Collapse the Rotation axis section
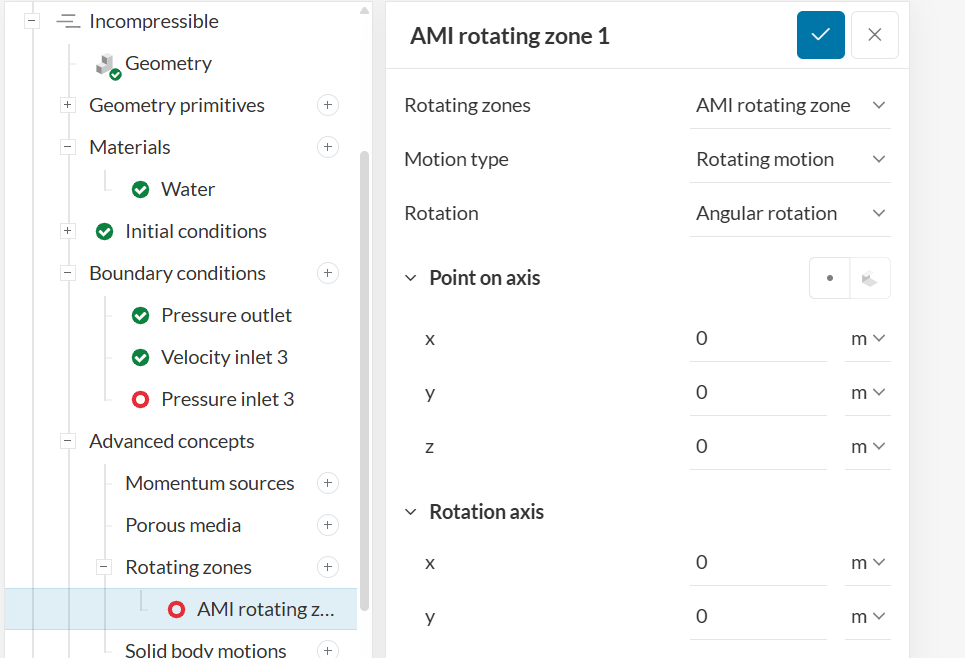Image resolution: width=965 pixels, height=658 pixels. pyautogui.click(x=410, y=512)
